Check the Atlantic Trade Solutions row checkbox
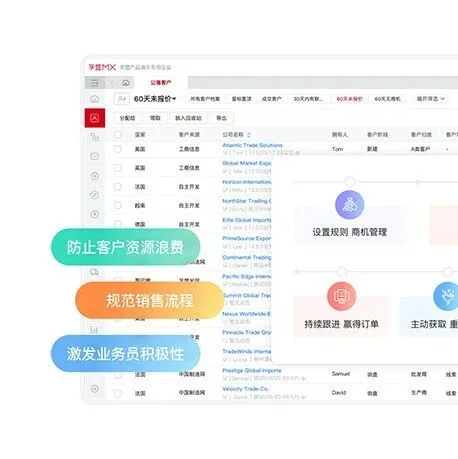The height and width of the screenshot is (459, 458). [x=118, y=149]
